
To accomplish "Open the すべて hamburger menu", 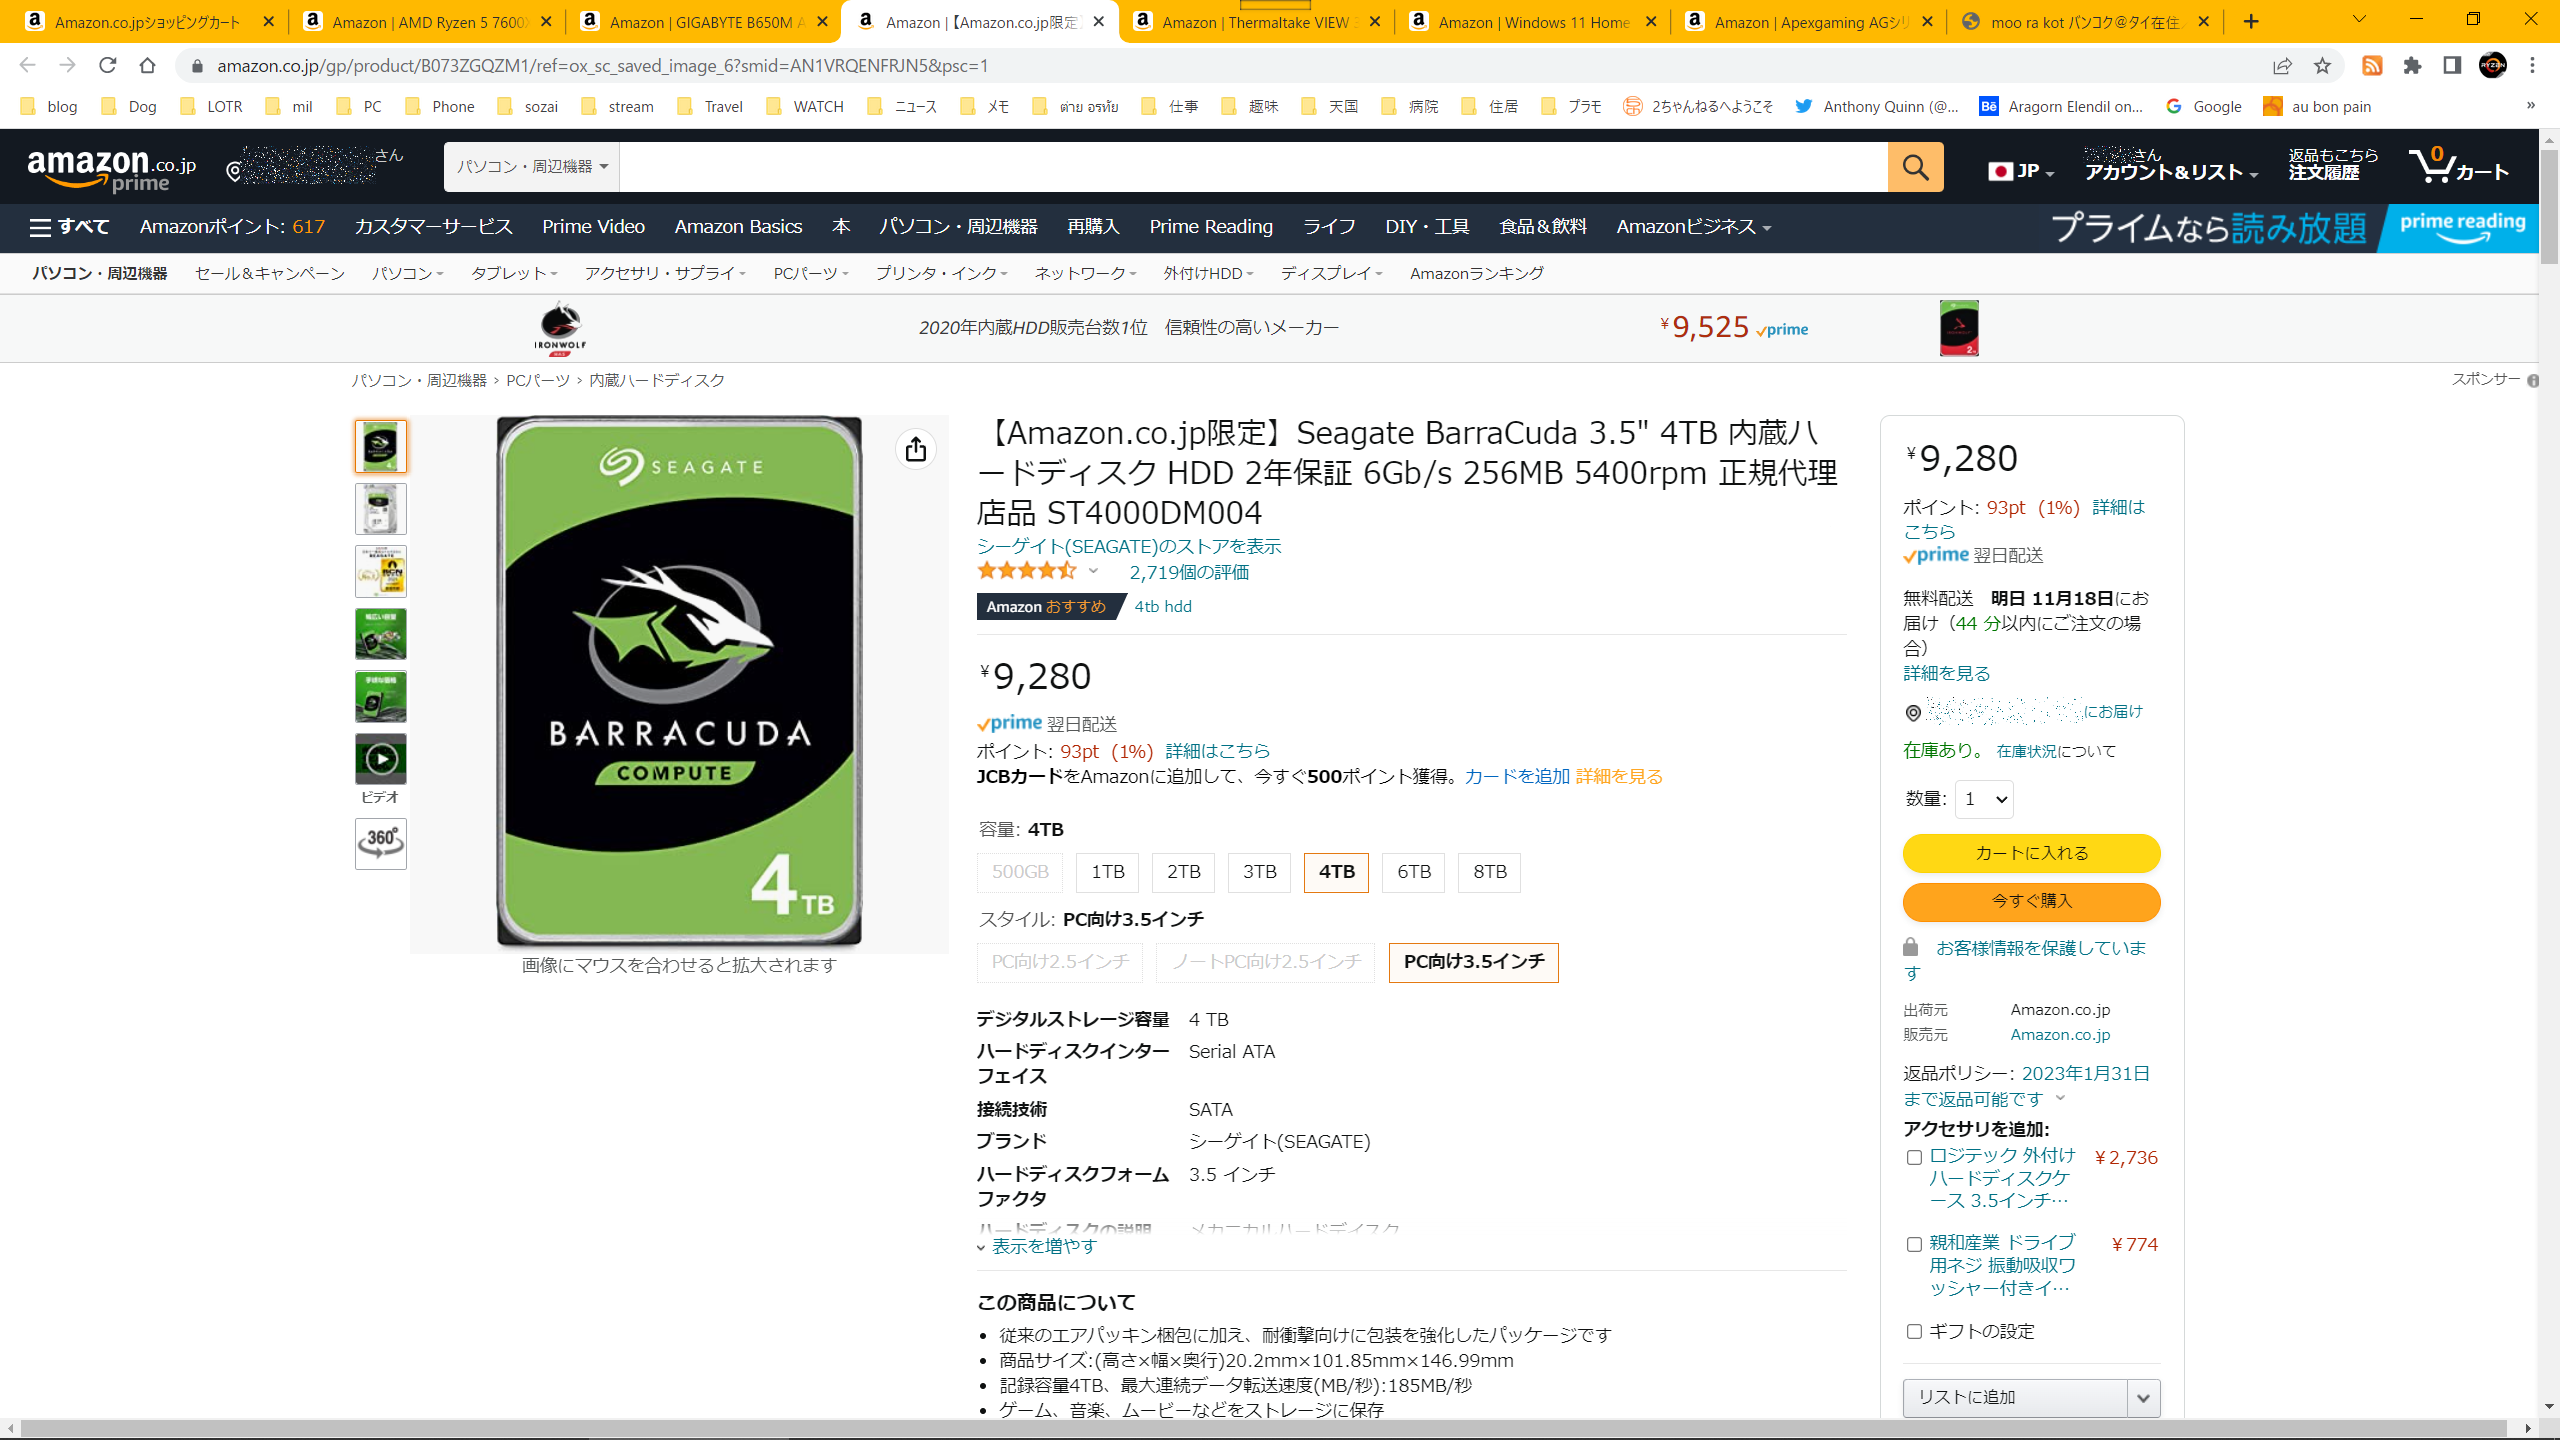I will point(69,227).
